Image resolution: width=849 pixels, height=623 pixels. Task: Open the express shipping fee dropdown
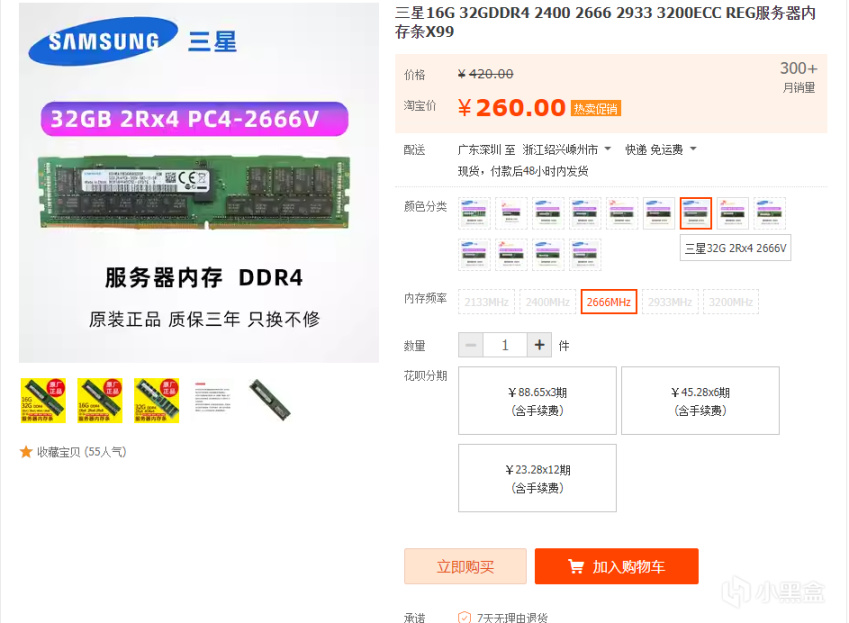[x=693, y=148]
